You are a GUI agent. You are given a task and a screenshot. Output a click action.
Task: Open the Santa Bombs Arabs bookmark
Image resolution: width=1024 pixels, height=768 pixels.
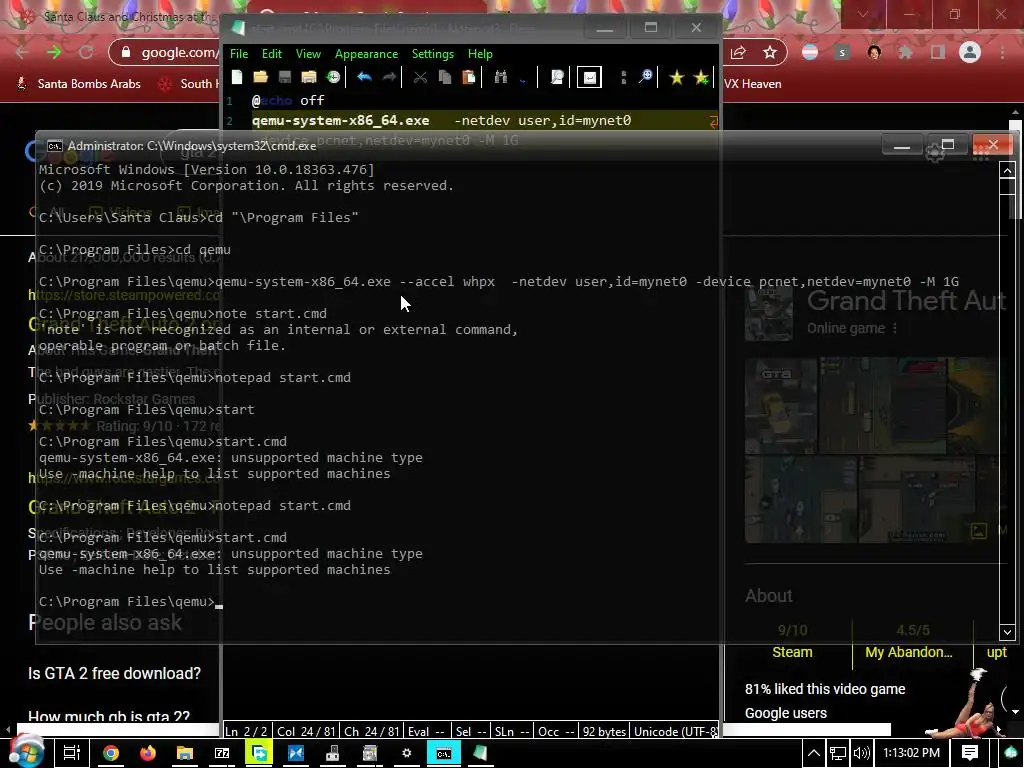click(78, 84)
